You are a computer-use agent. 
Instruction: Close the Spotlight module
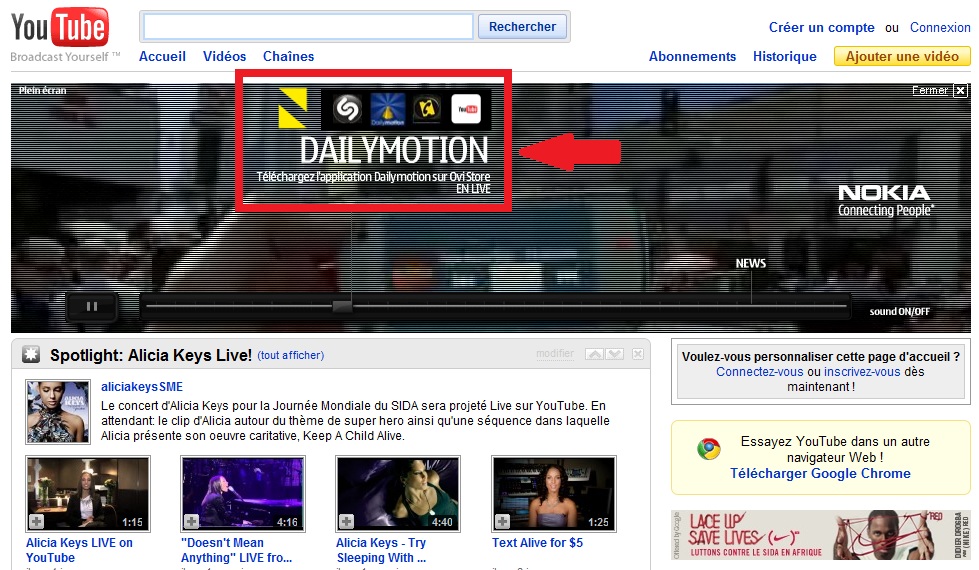637,354
